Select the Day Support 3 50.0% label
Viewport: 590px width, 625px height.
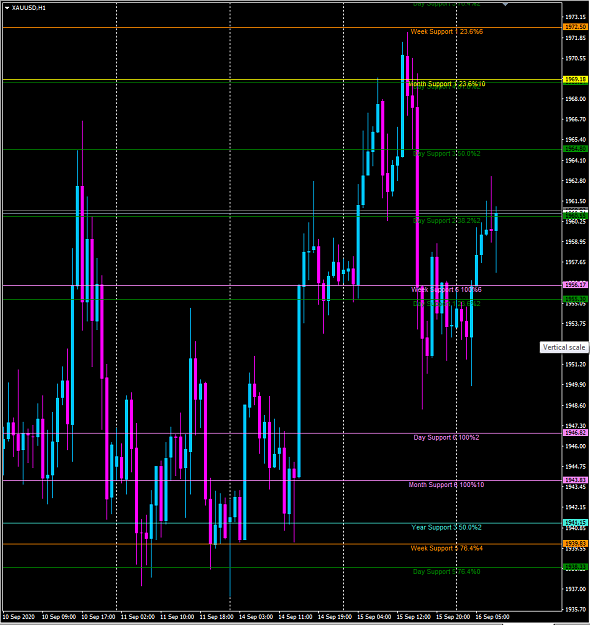pyautogui.click(x=446, y=154)
